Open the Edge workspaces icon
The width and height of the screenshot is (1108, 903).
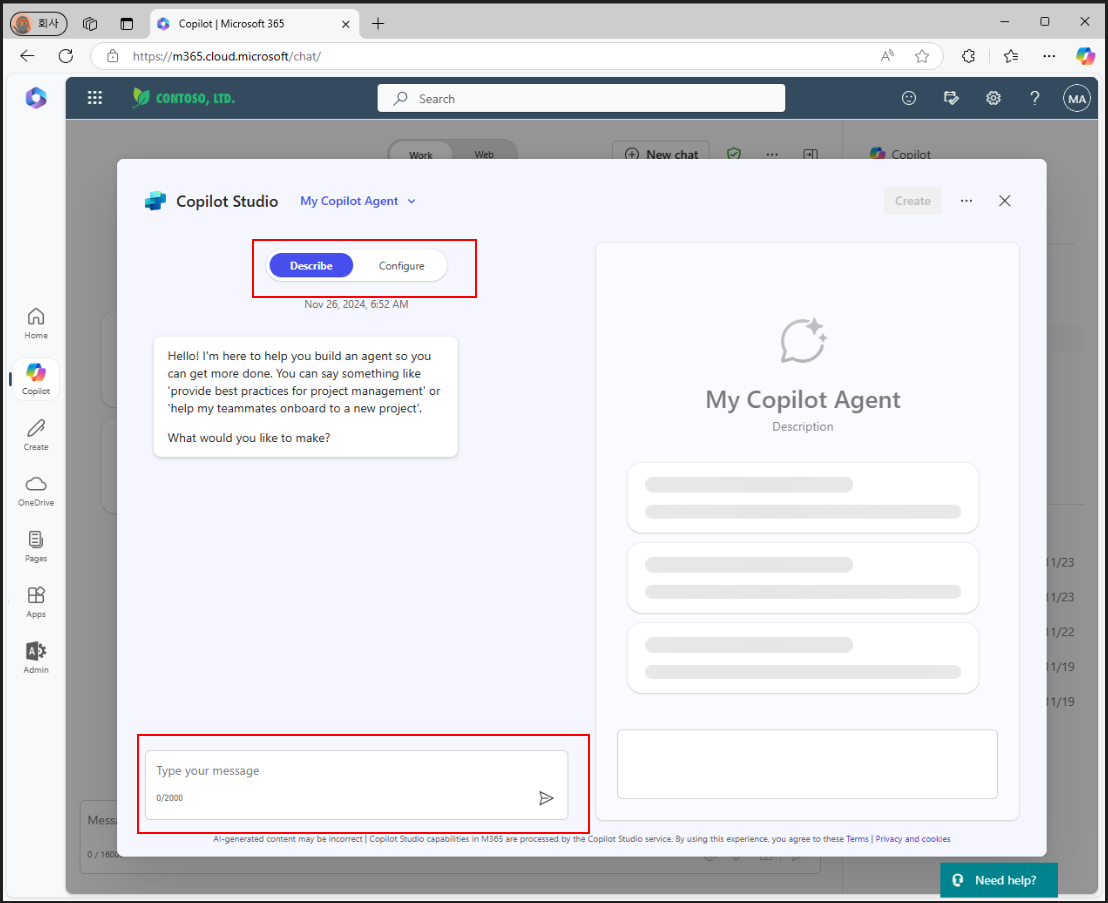tap(90, 23)
